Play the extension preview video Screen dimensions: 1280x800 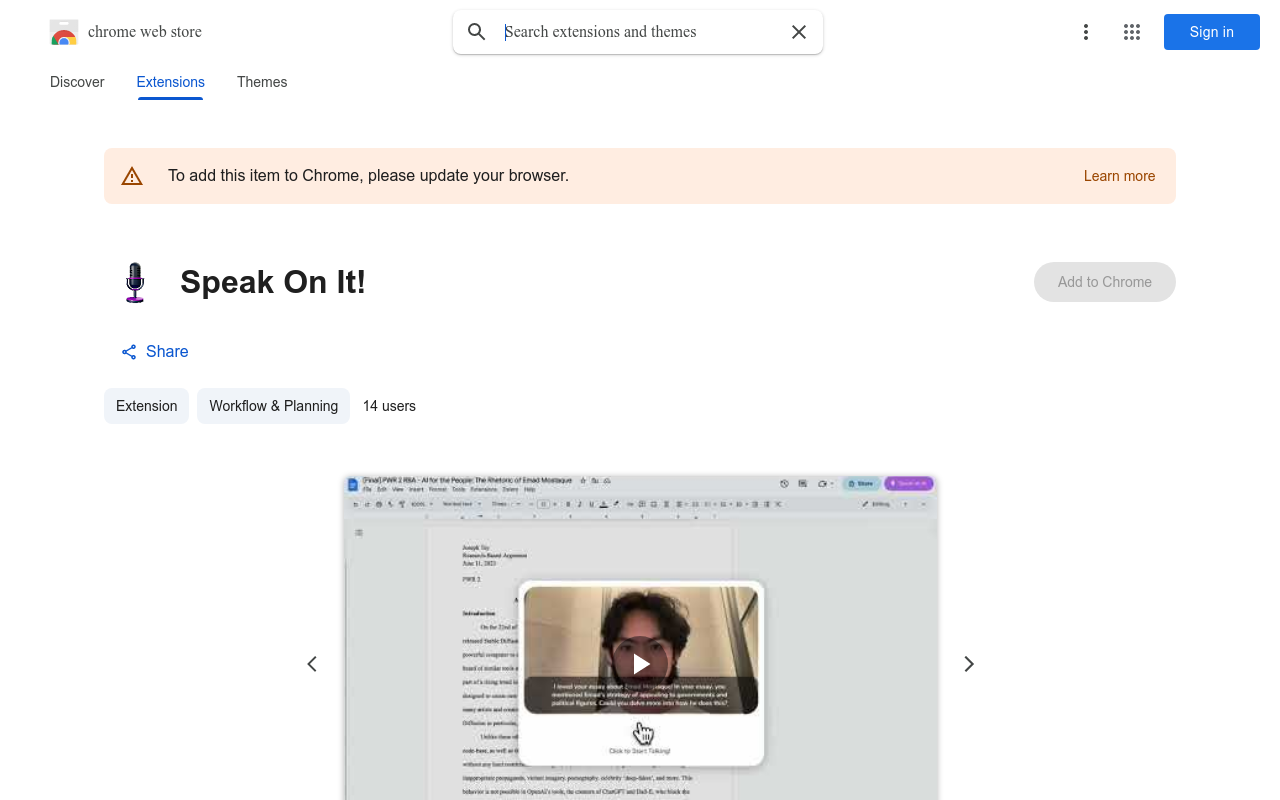pyautogui.click(x=641, y=664)
